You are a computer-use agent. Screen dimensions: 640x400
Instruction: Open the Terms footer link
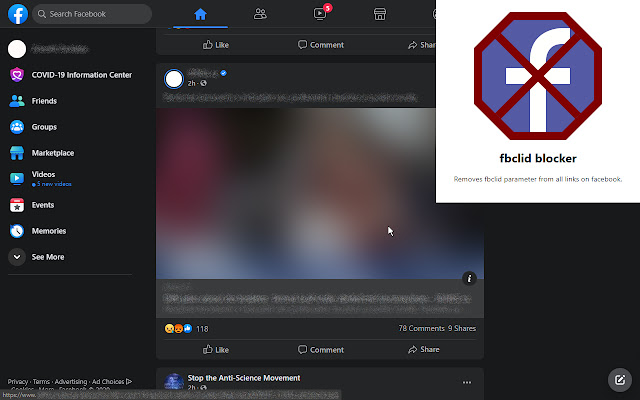coord(41,382)
